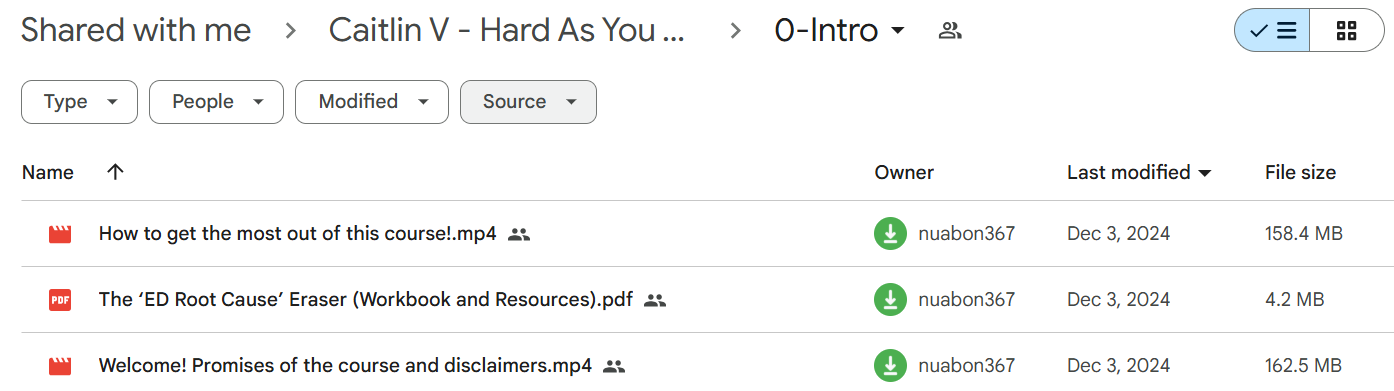The width and height of the screenshot is (1394, 391).
Task: Open Welcome! Promises of the course and disclaimers.mp4
Action: tap(345, 365)
